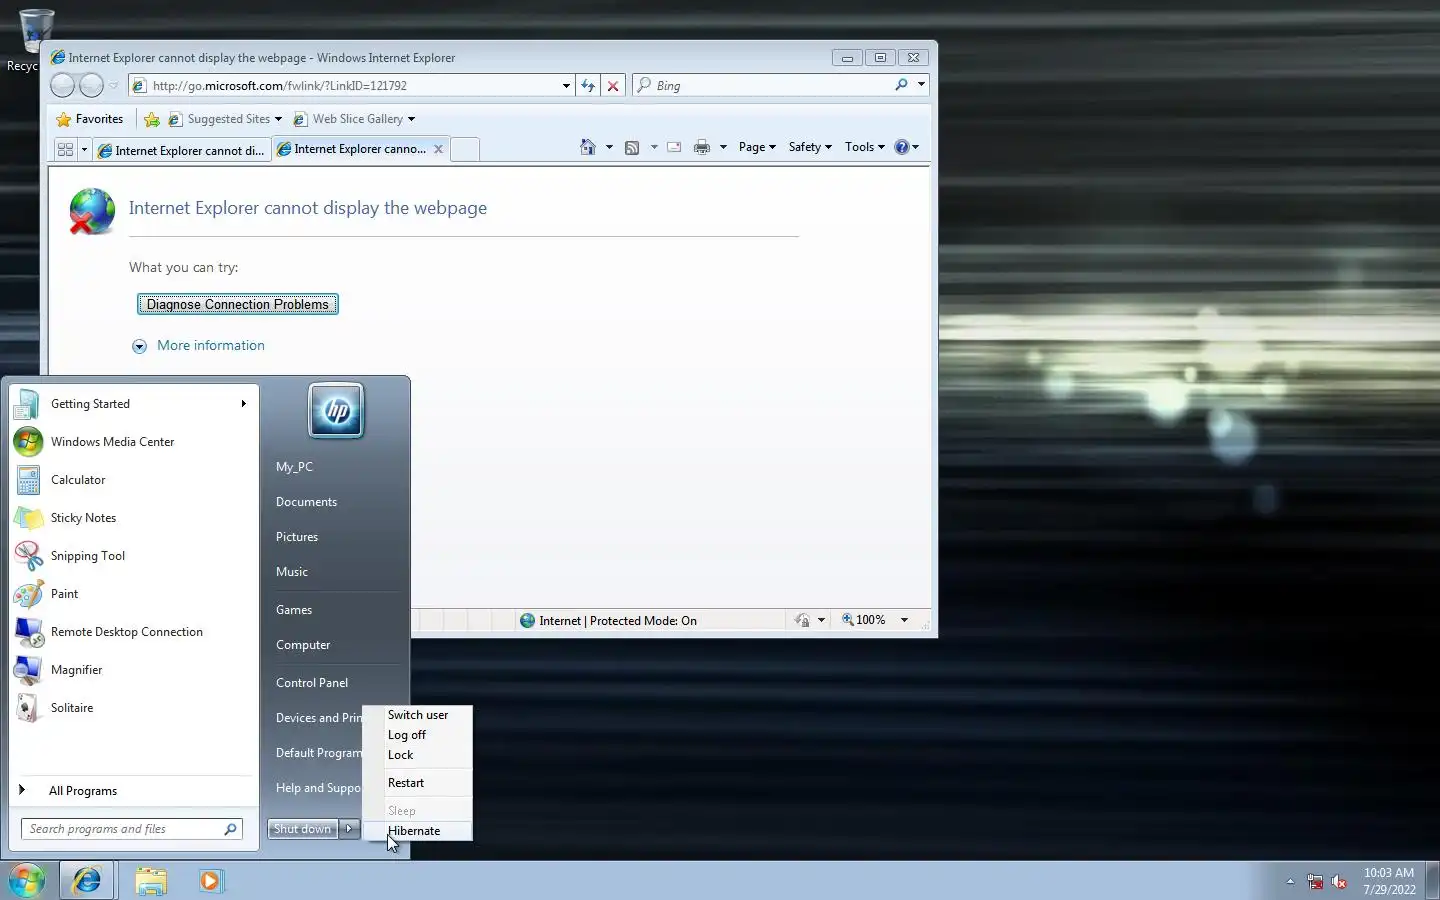Launch Magnifier from Start menu
This screenshot has height=900, width=1440.
pyautogui.click(x=134, y=670)
